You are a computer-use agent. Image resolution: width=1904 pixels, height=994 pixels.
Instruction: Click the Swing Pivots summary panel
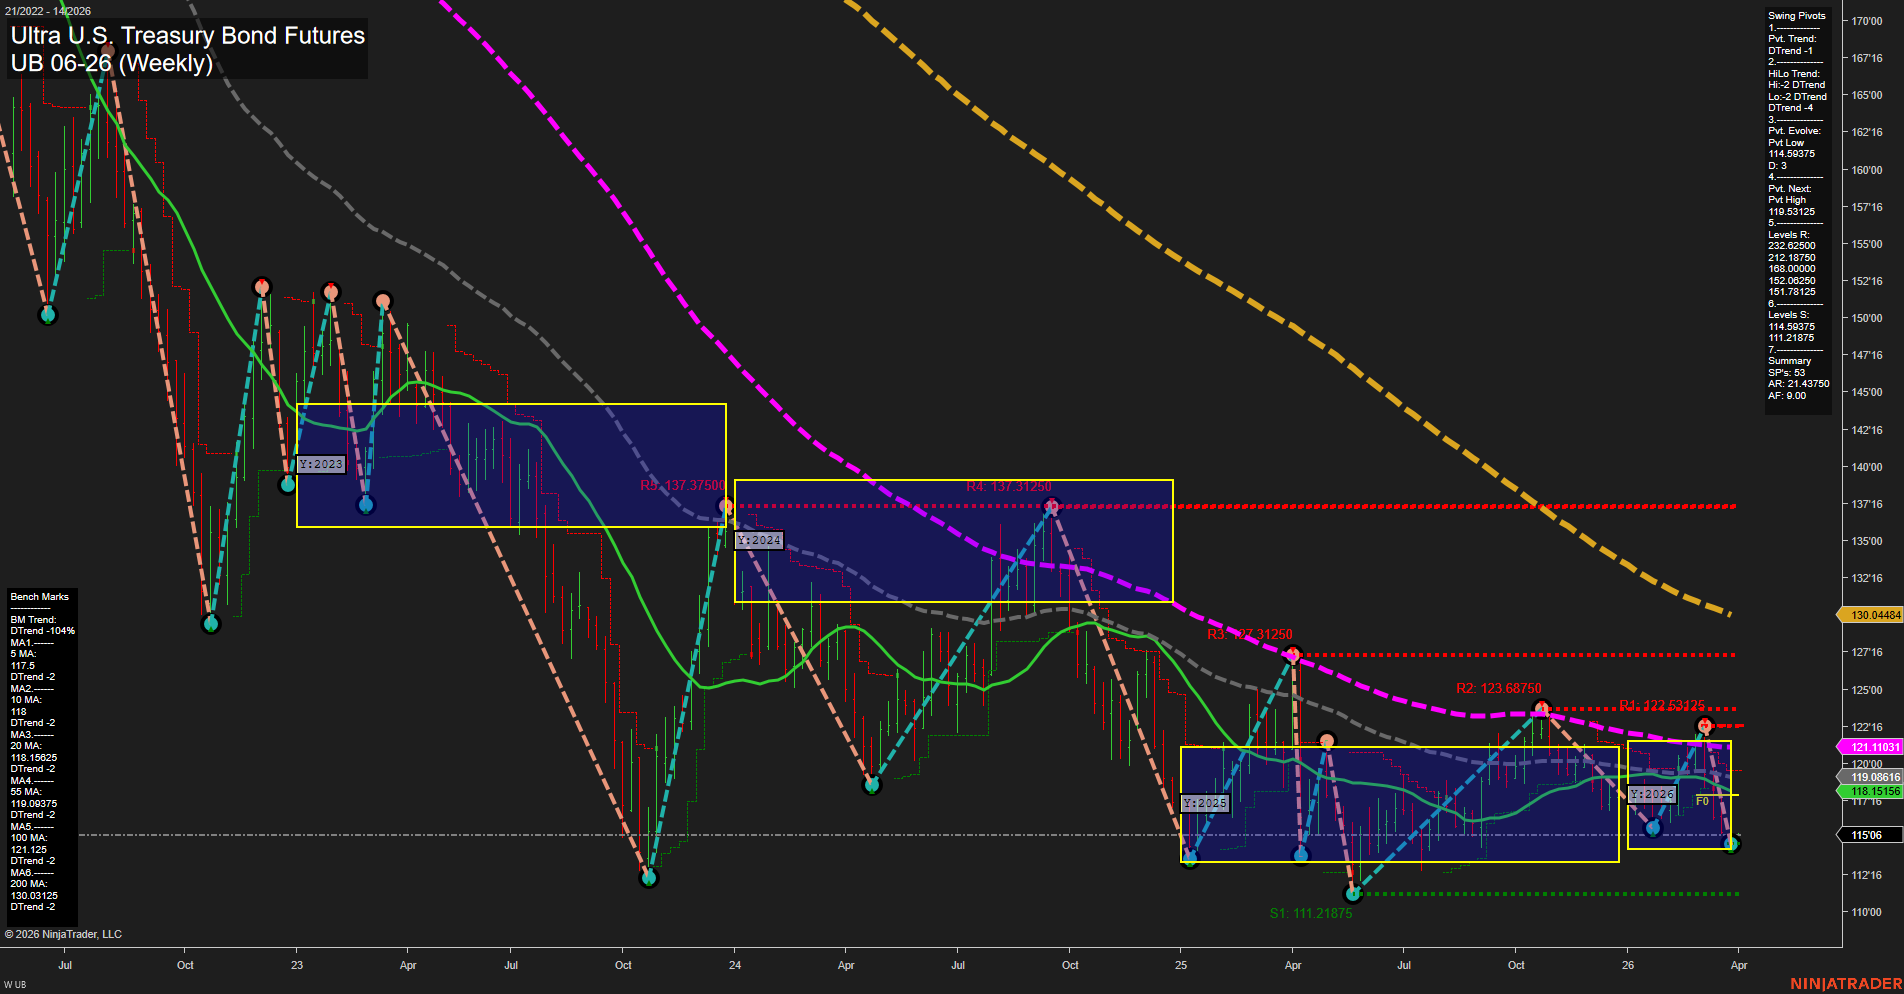click(x=1797, y=200)
